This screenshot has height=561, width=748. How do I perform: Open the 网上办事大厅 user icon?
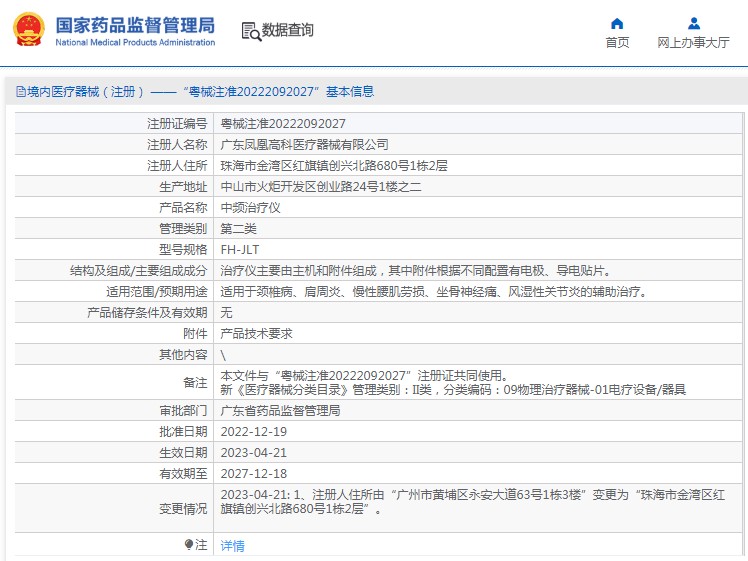coord(694,23)
